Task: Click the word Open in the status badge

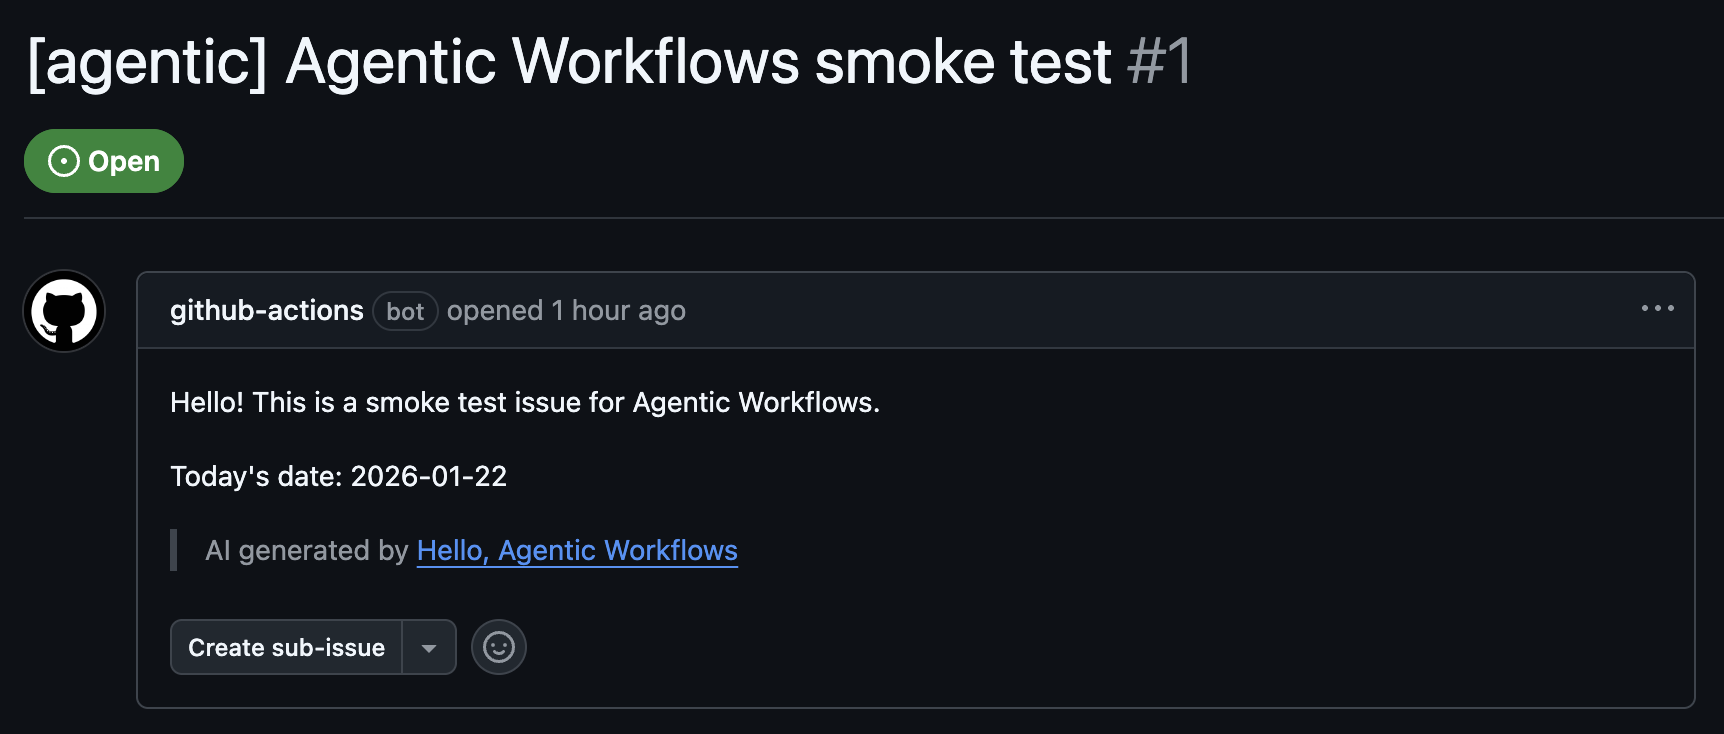Action: coord(124,161)
